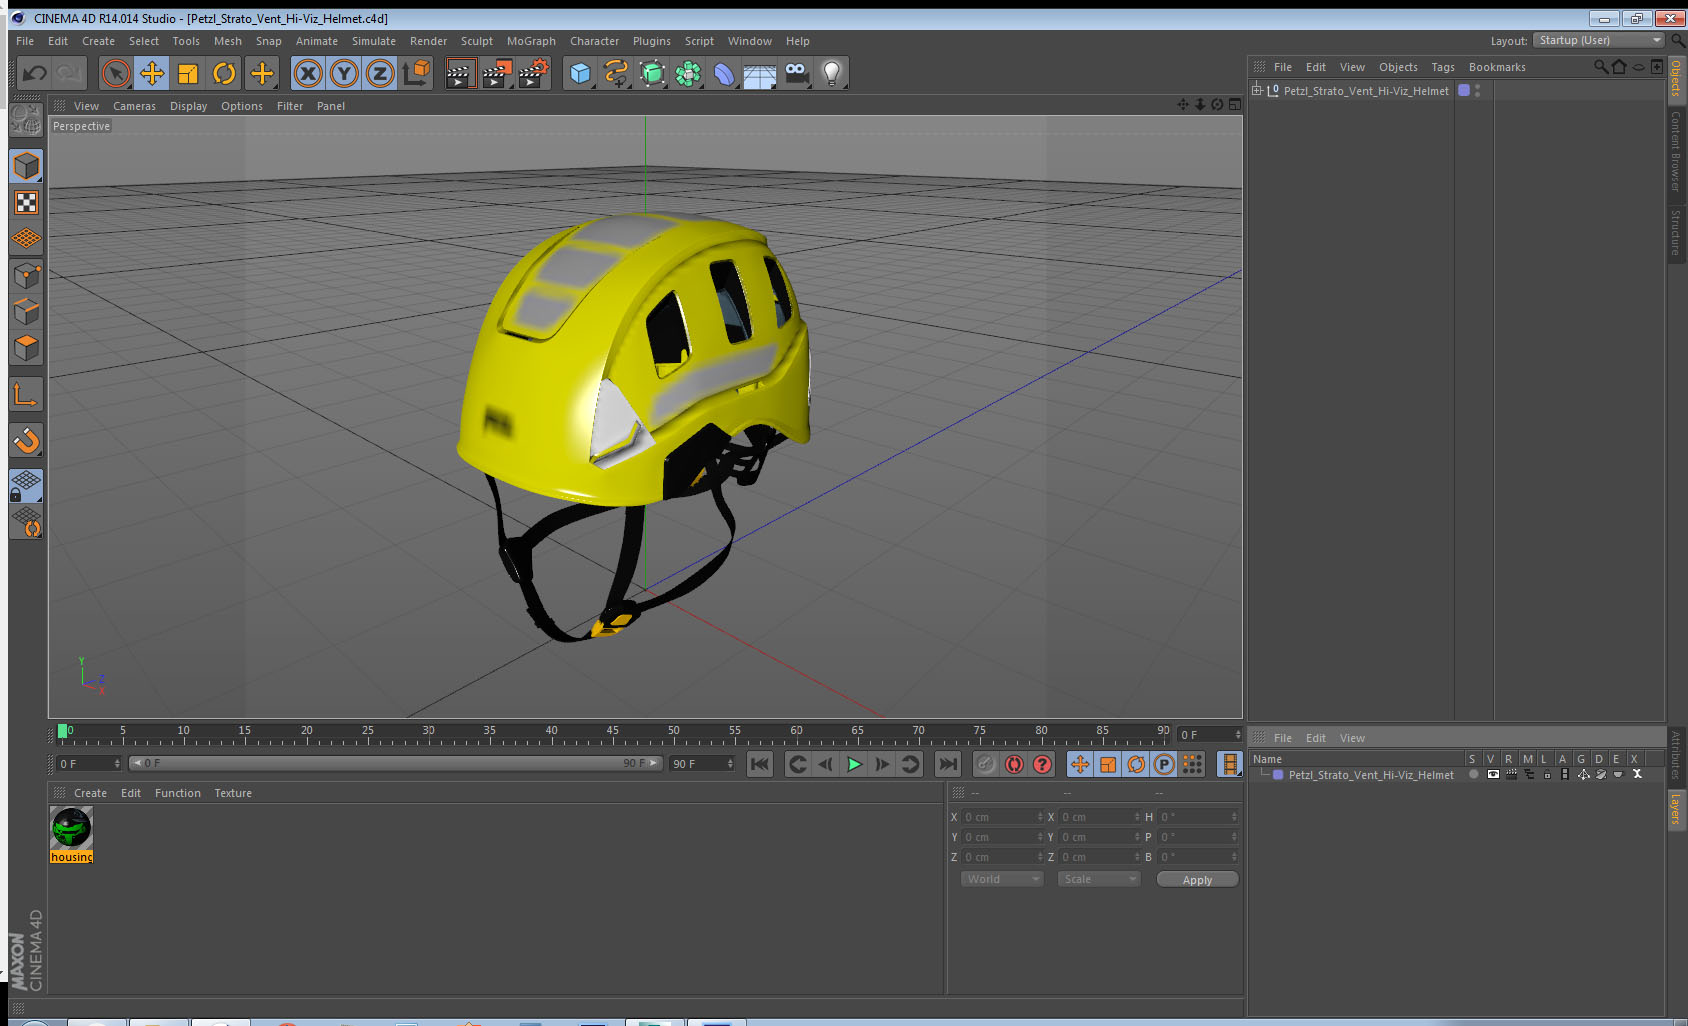Open the spline pen tools icon

pos(616,73)
